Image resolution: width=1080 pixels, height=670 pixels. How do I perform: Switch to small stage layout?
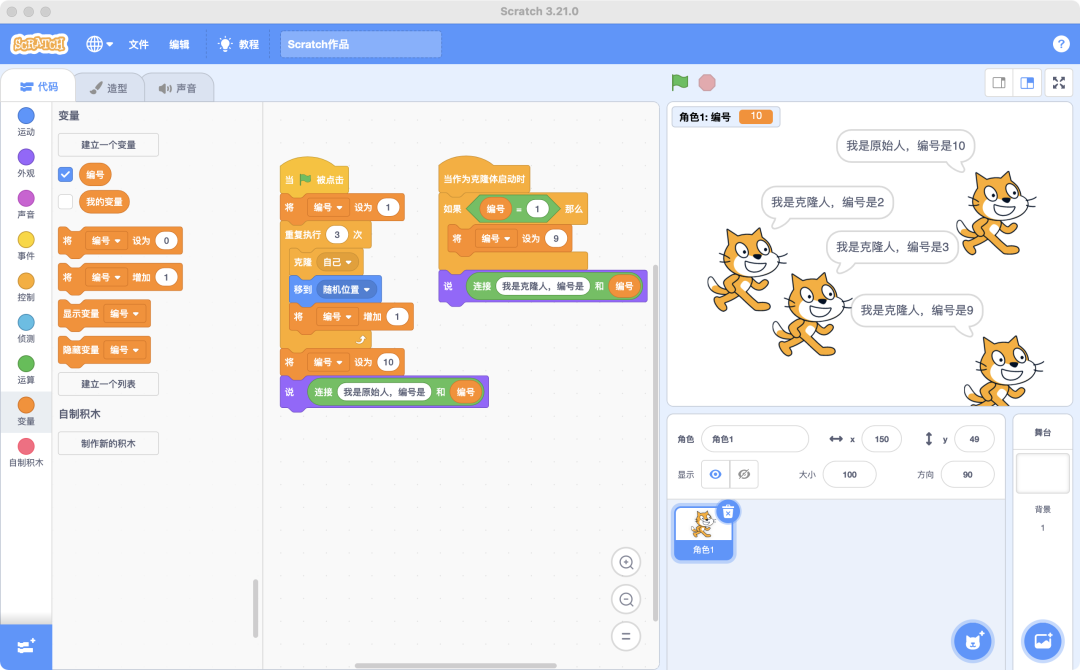[x=999, y=83]
